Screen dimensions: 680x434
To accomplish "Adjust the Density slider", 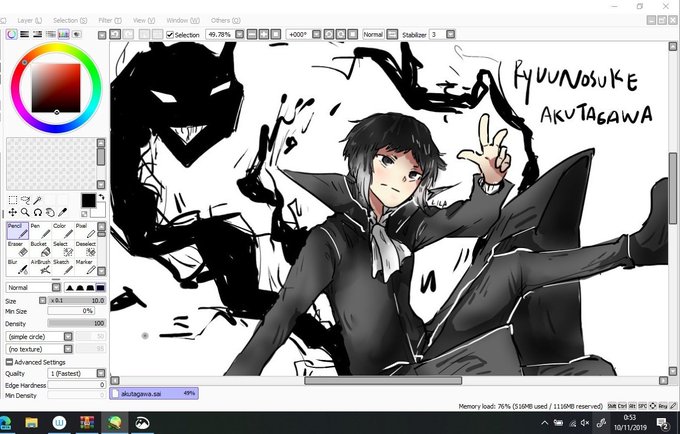I will tap(76, 323).
